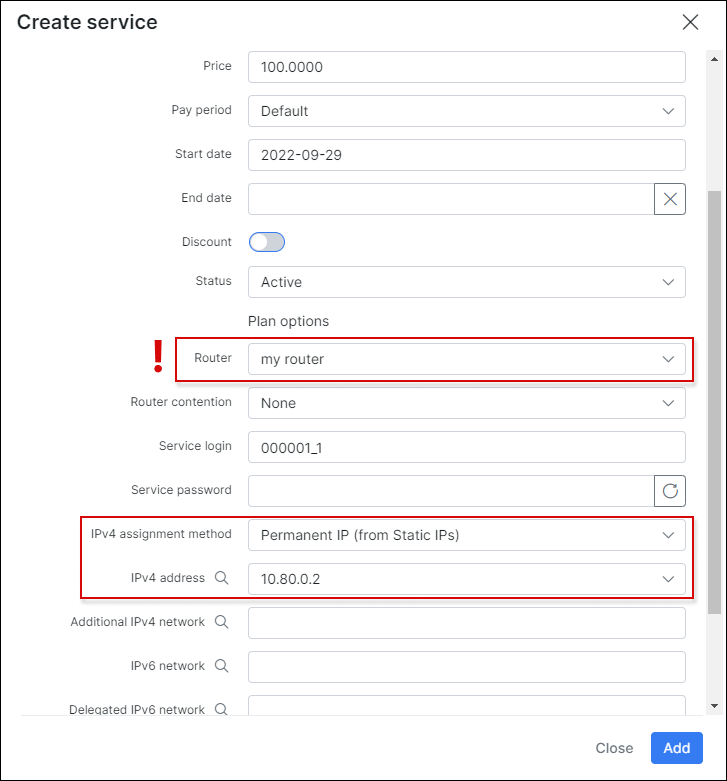
Task: Open IPv4 assignment method dropdown
Action: [466, 535]
